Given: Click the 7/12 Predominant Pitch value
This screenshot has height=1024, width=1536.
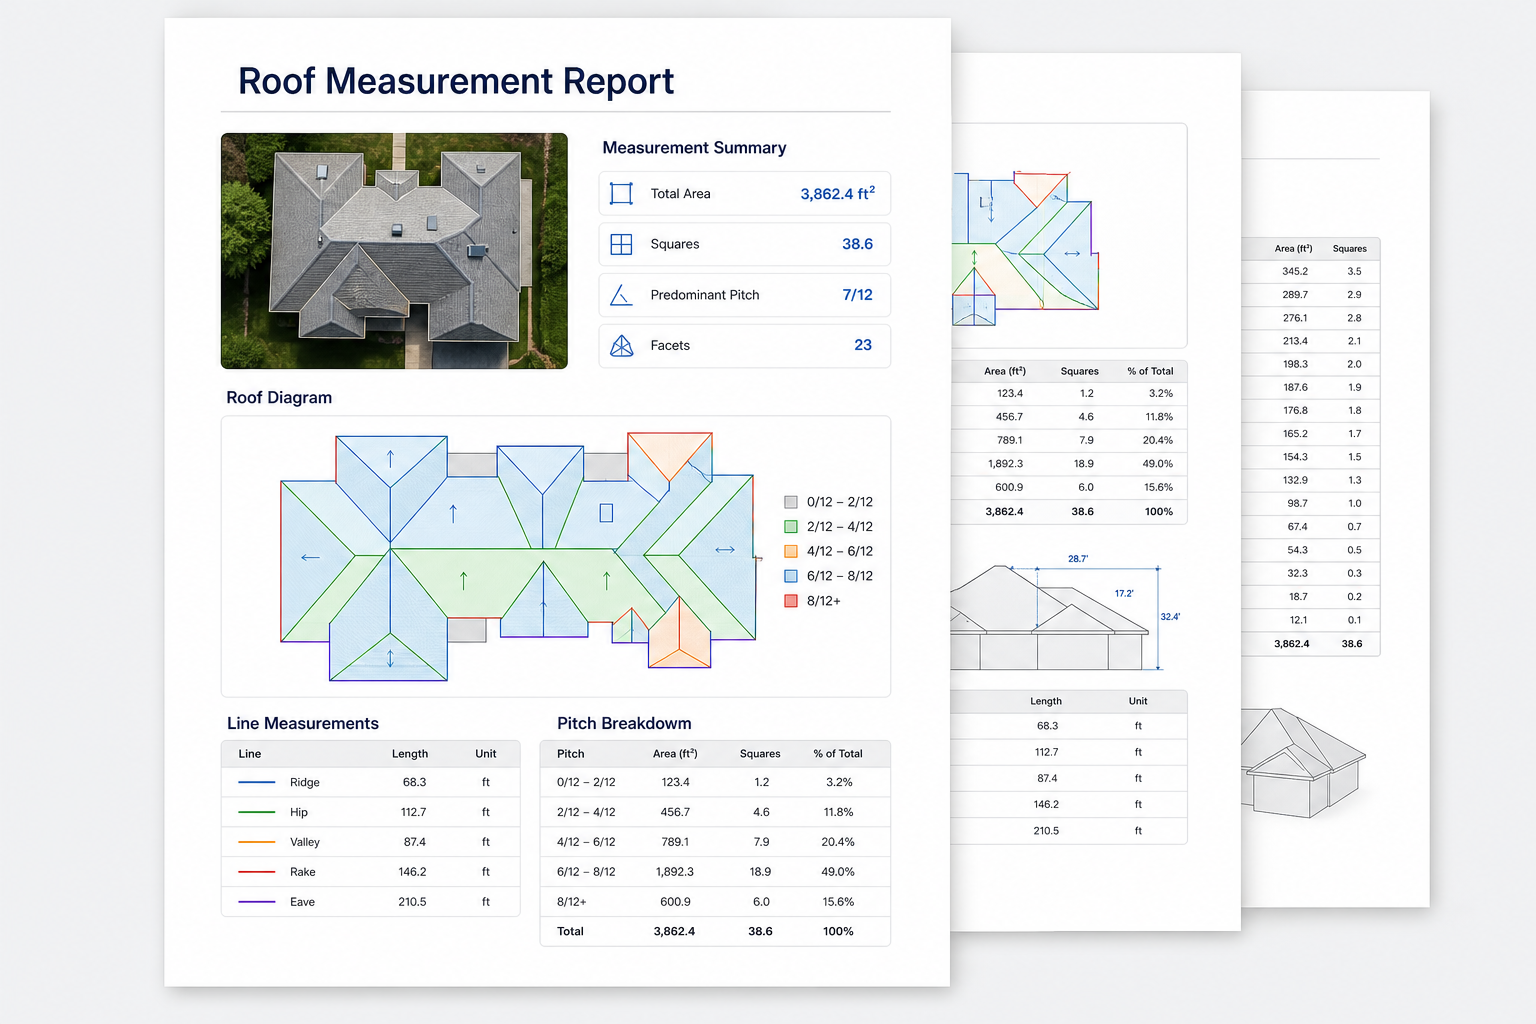Looking at the screenshot, I should (857, 295).
